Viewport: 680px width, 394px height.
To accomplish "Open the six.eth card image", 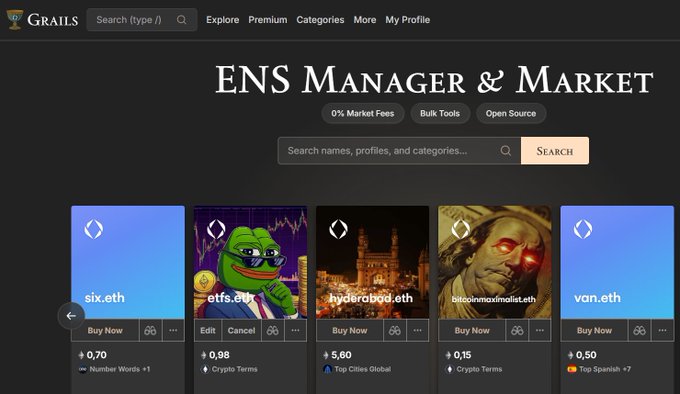I will pos(128,262).
